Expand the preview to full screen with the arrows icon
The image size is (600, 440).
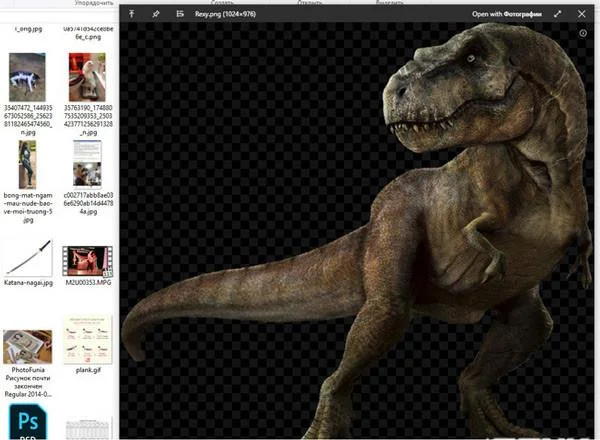558,14
